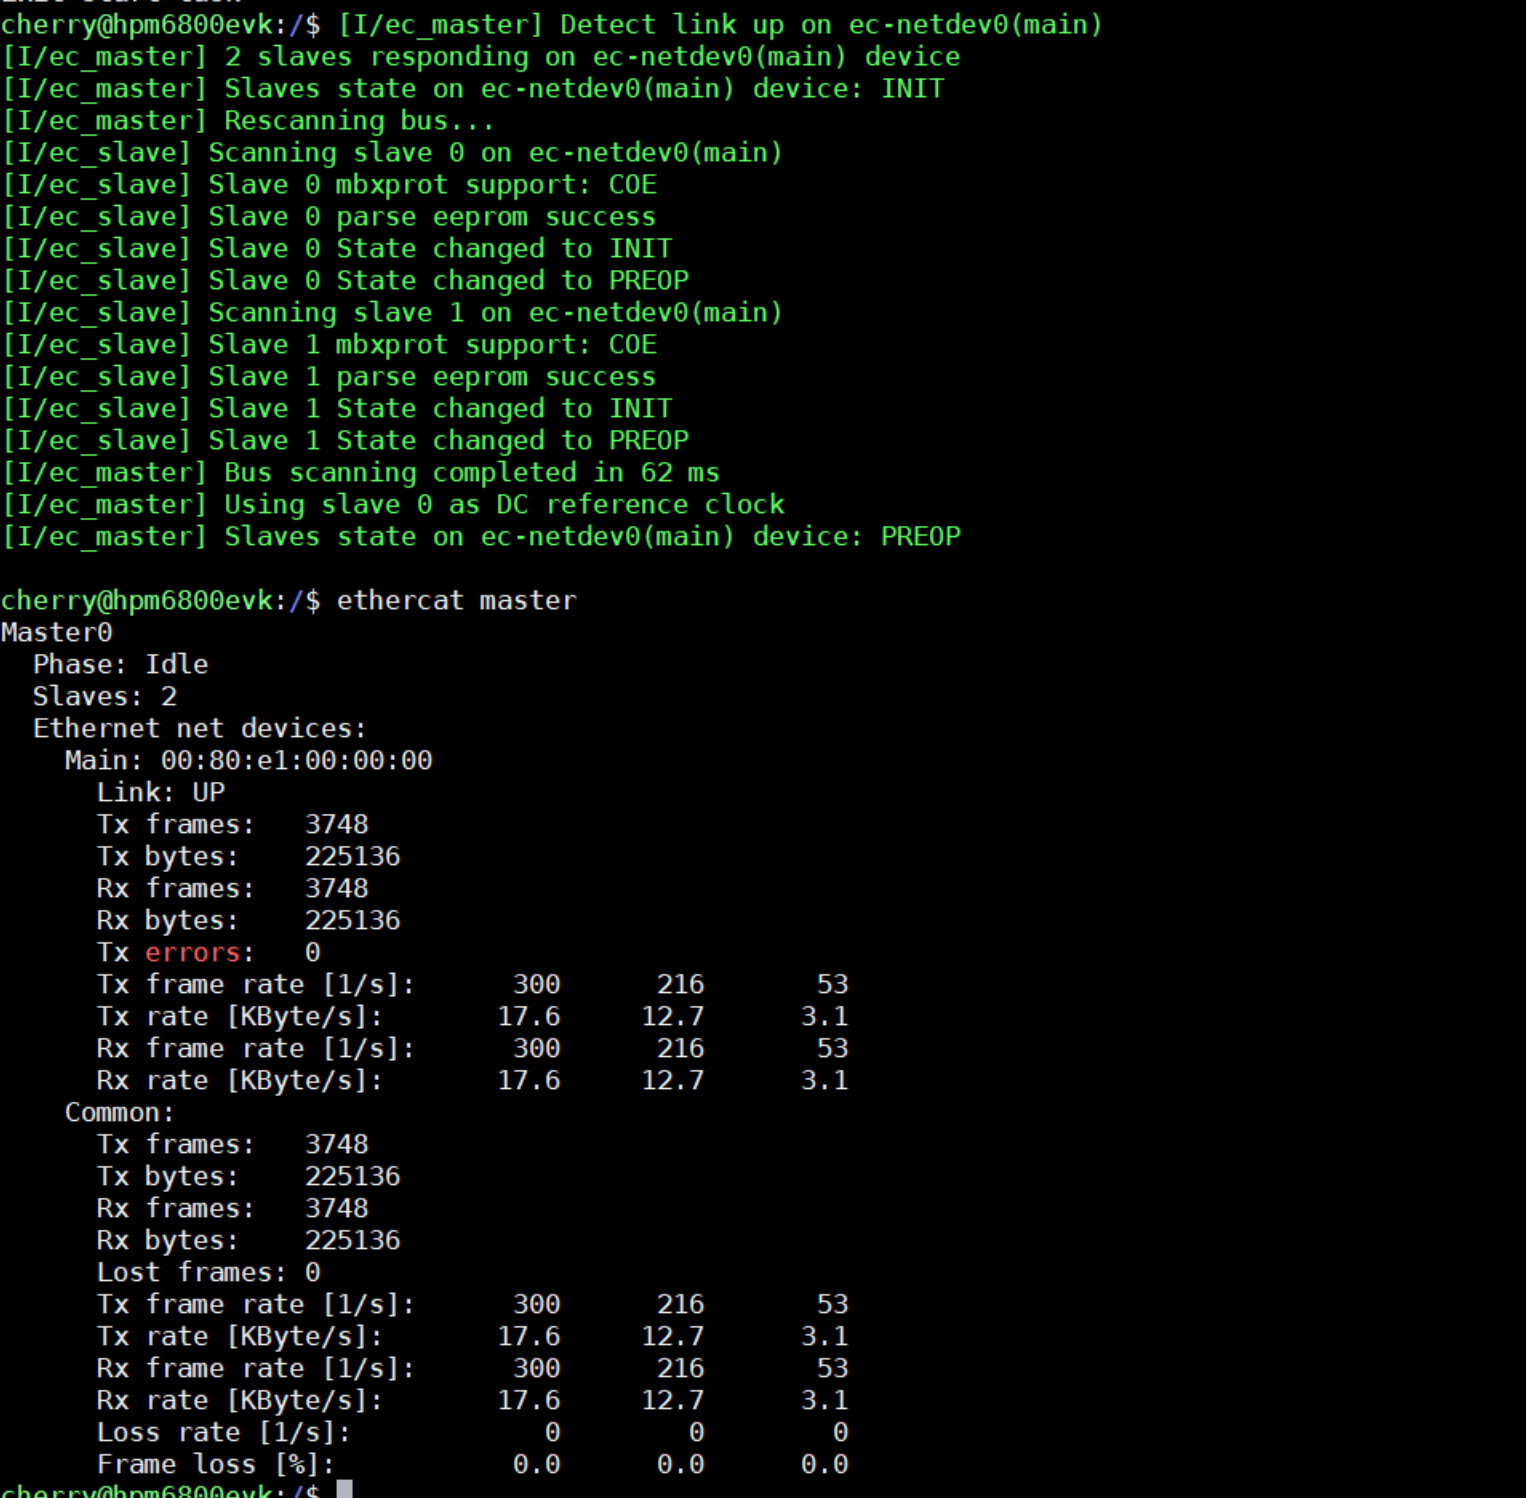Click 'Slave 0 State changed to PREOP' line
1526x1498 pixels.
point(447,281)
